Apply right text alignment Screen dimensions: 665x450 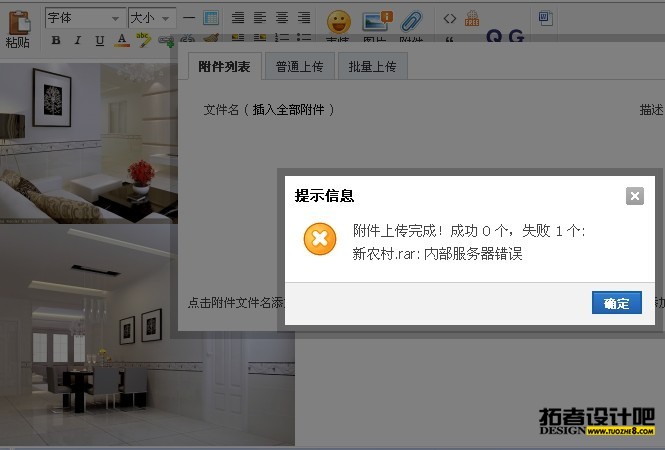click(x=303, y=18)
